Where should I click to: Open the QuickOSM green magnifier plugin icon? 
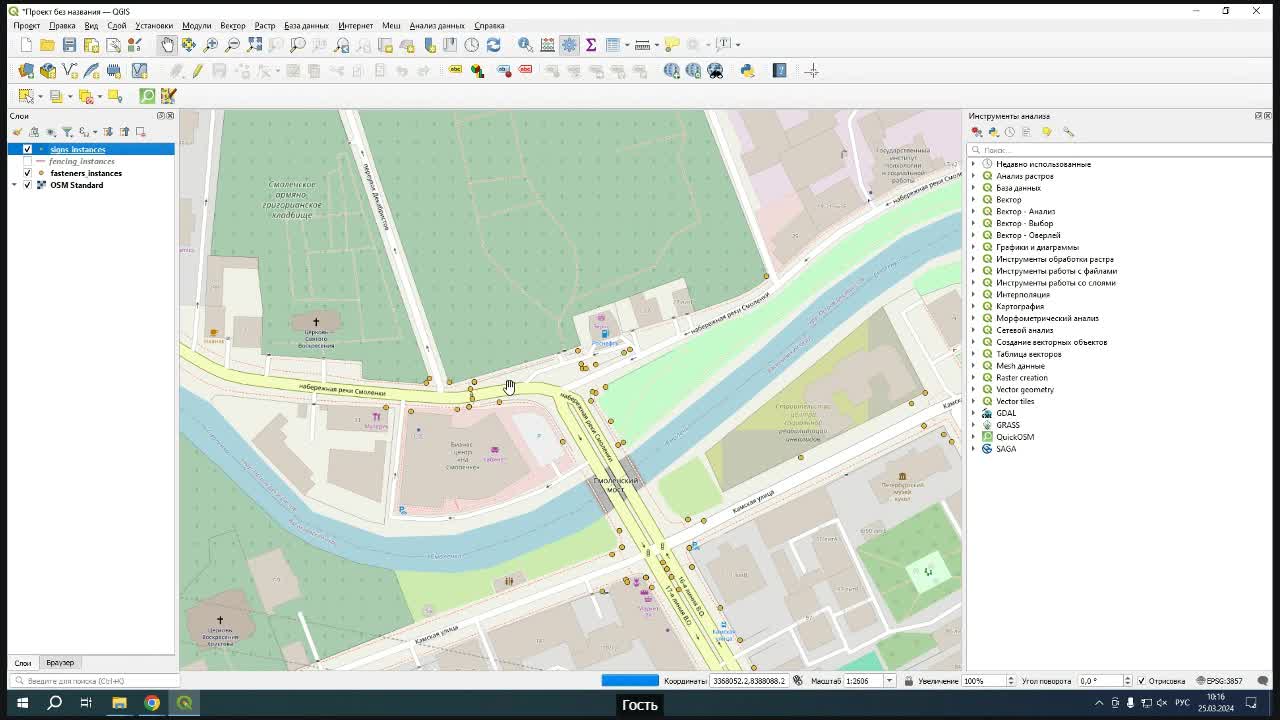pyautogui.click(x=147, y=96)
